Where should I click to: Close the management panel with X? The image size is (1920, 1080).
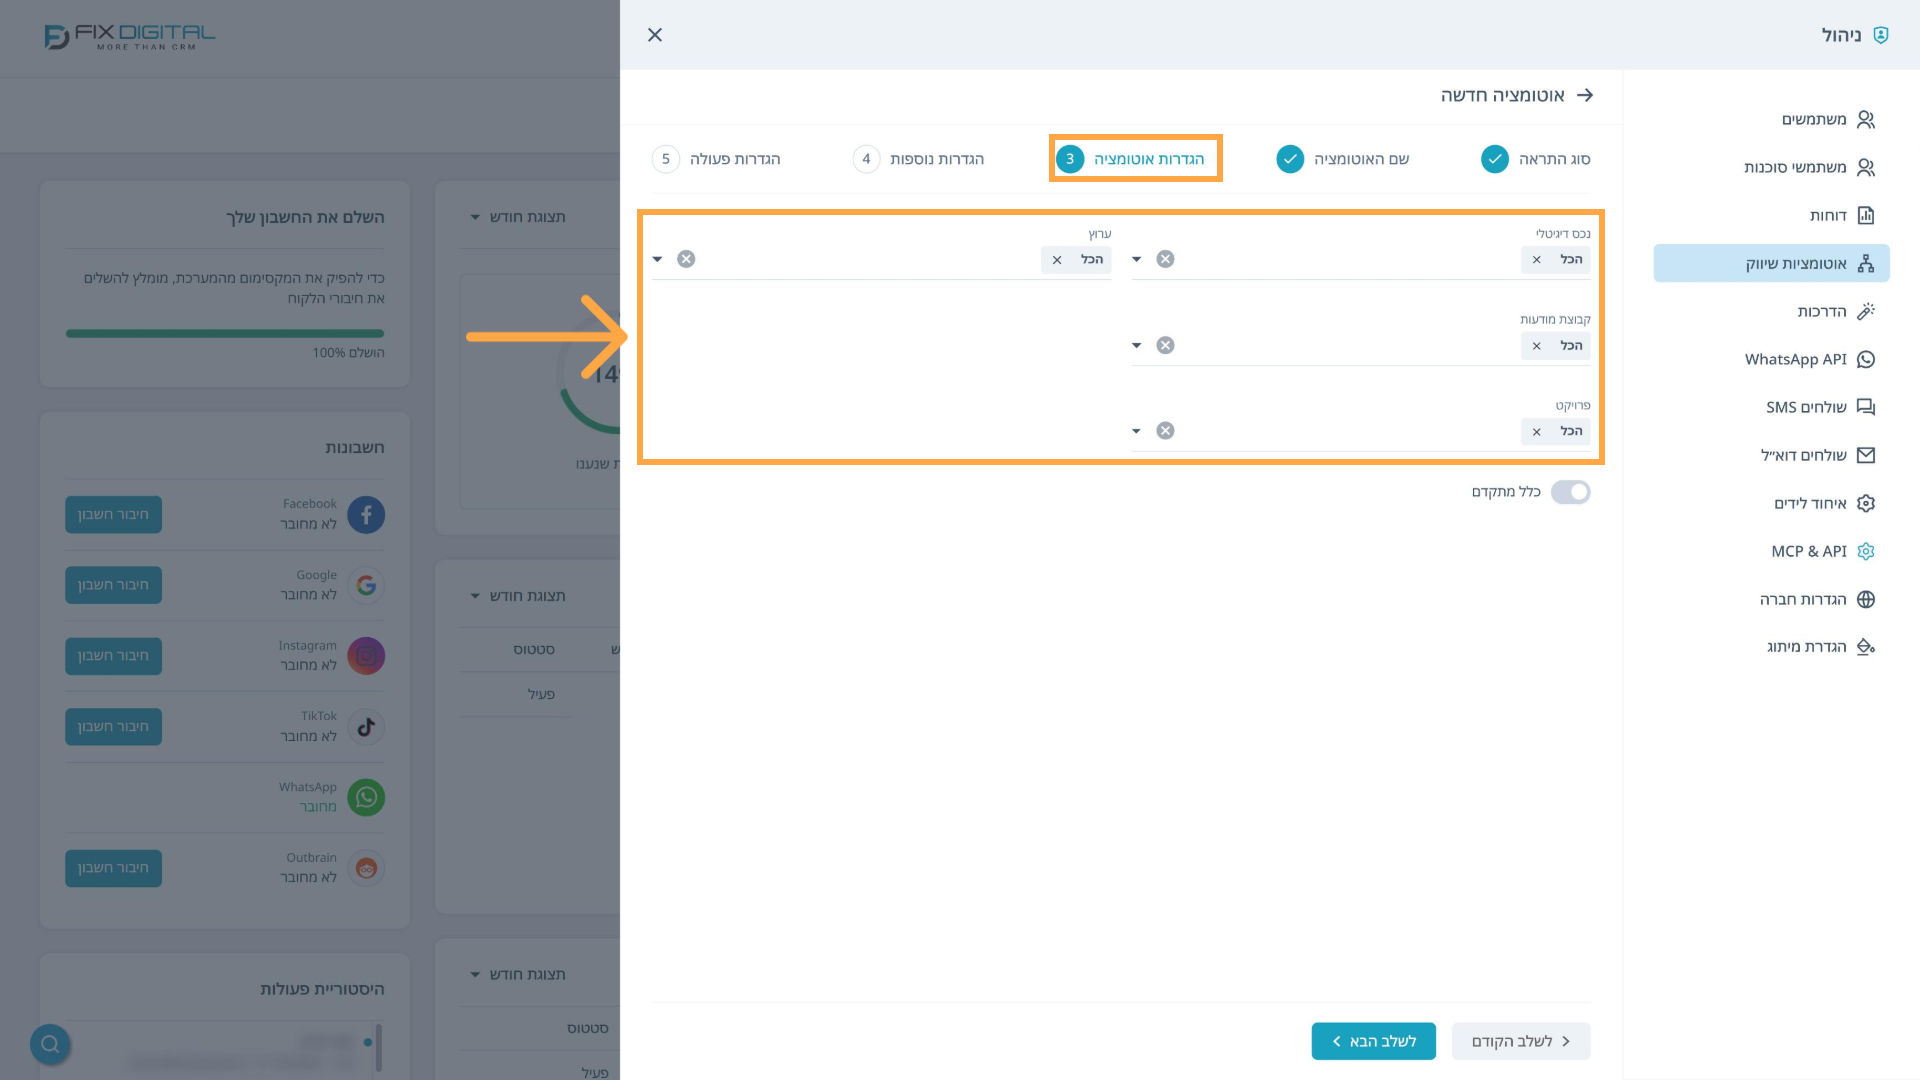[x=655, y=35]
